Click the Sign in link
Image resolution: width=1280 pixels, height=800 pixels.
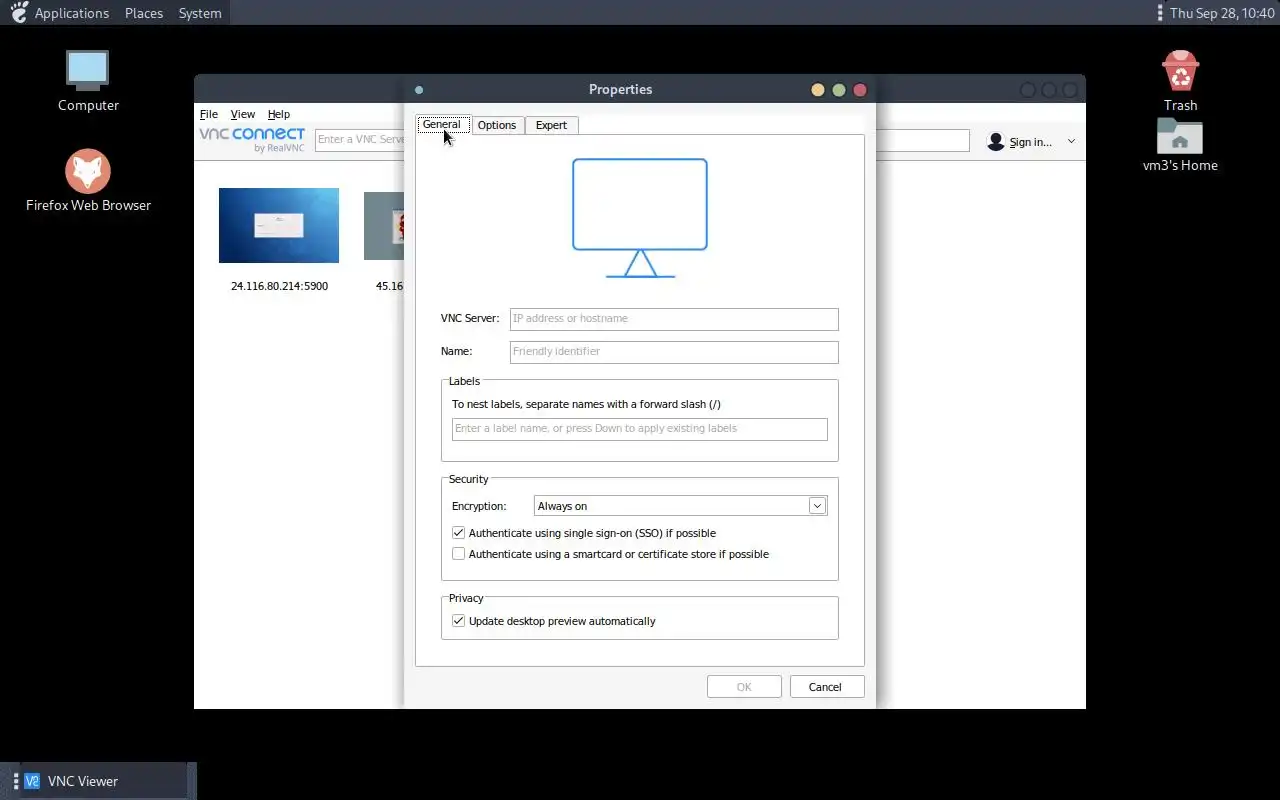tap(1030, 142)
